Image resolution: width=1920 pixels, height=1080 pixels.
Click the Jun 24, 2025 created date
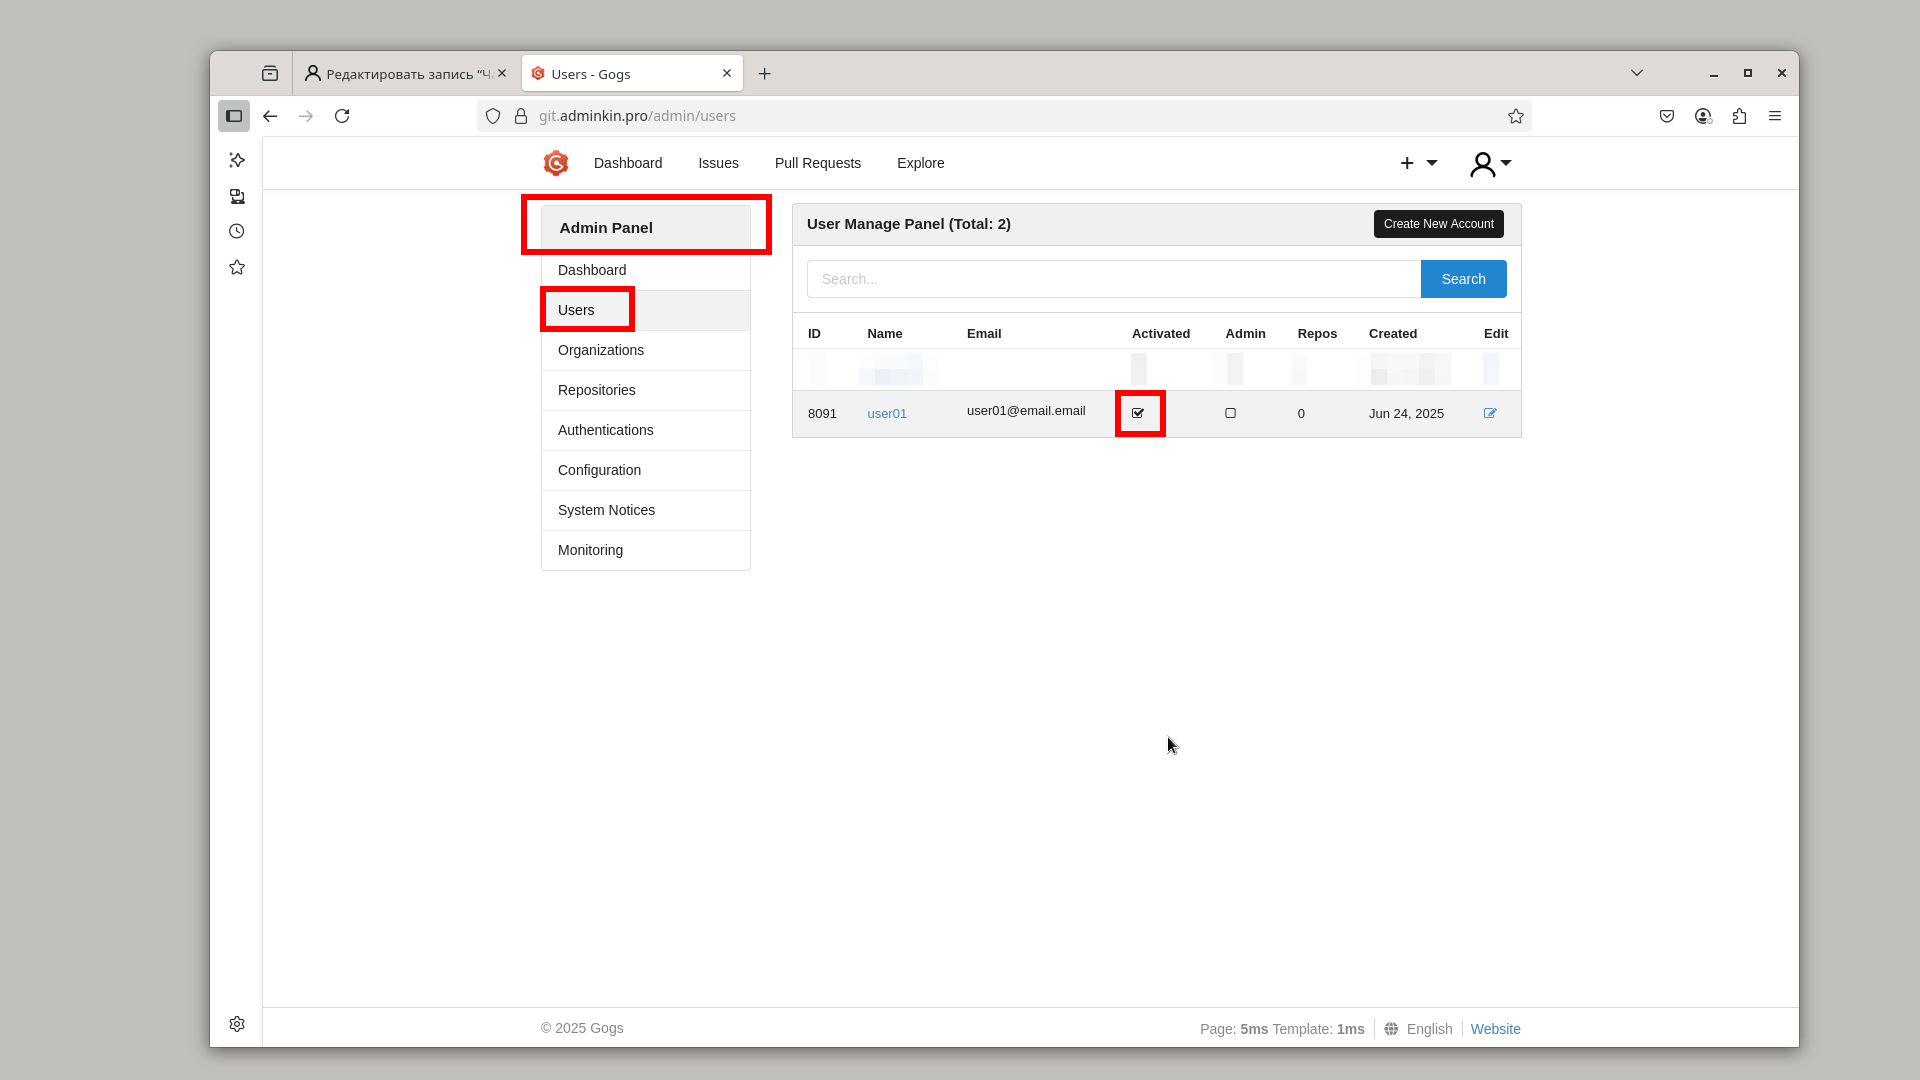1406,413
